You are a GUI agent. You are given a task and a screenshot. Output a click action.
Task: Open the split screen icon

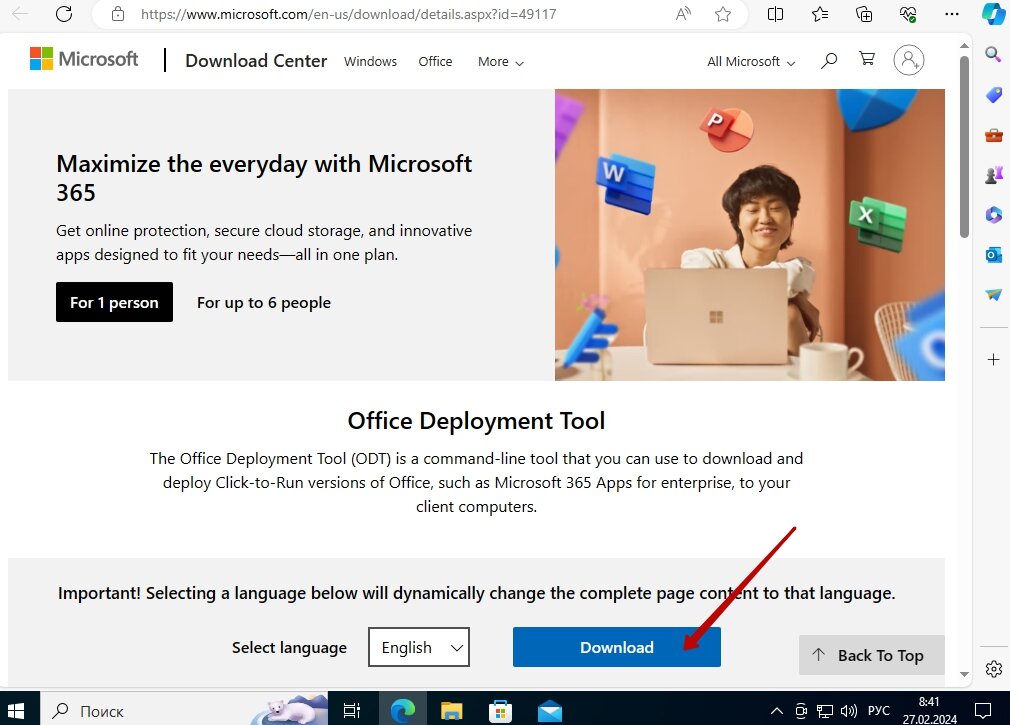[776, 14]
